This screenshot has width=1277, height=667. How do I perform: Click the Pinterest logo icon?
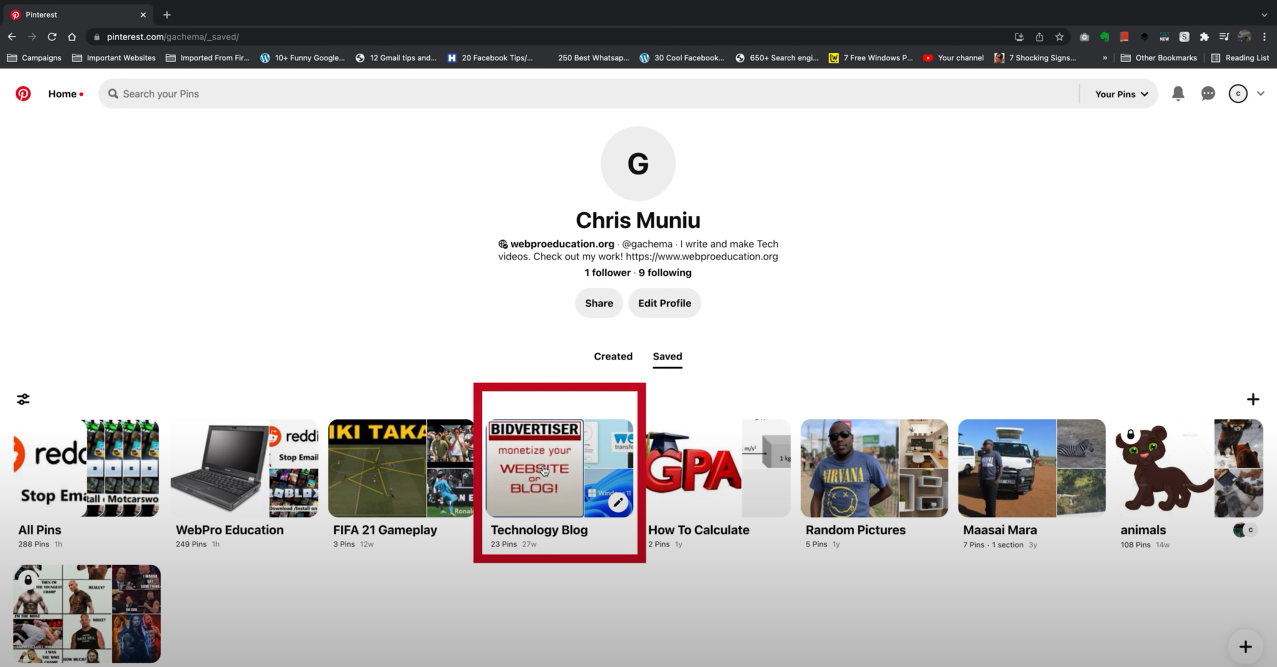[23, 94]
